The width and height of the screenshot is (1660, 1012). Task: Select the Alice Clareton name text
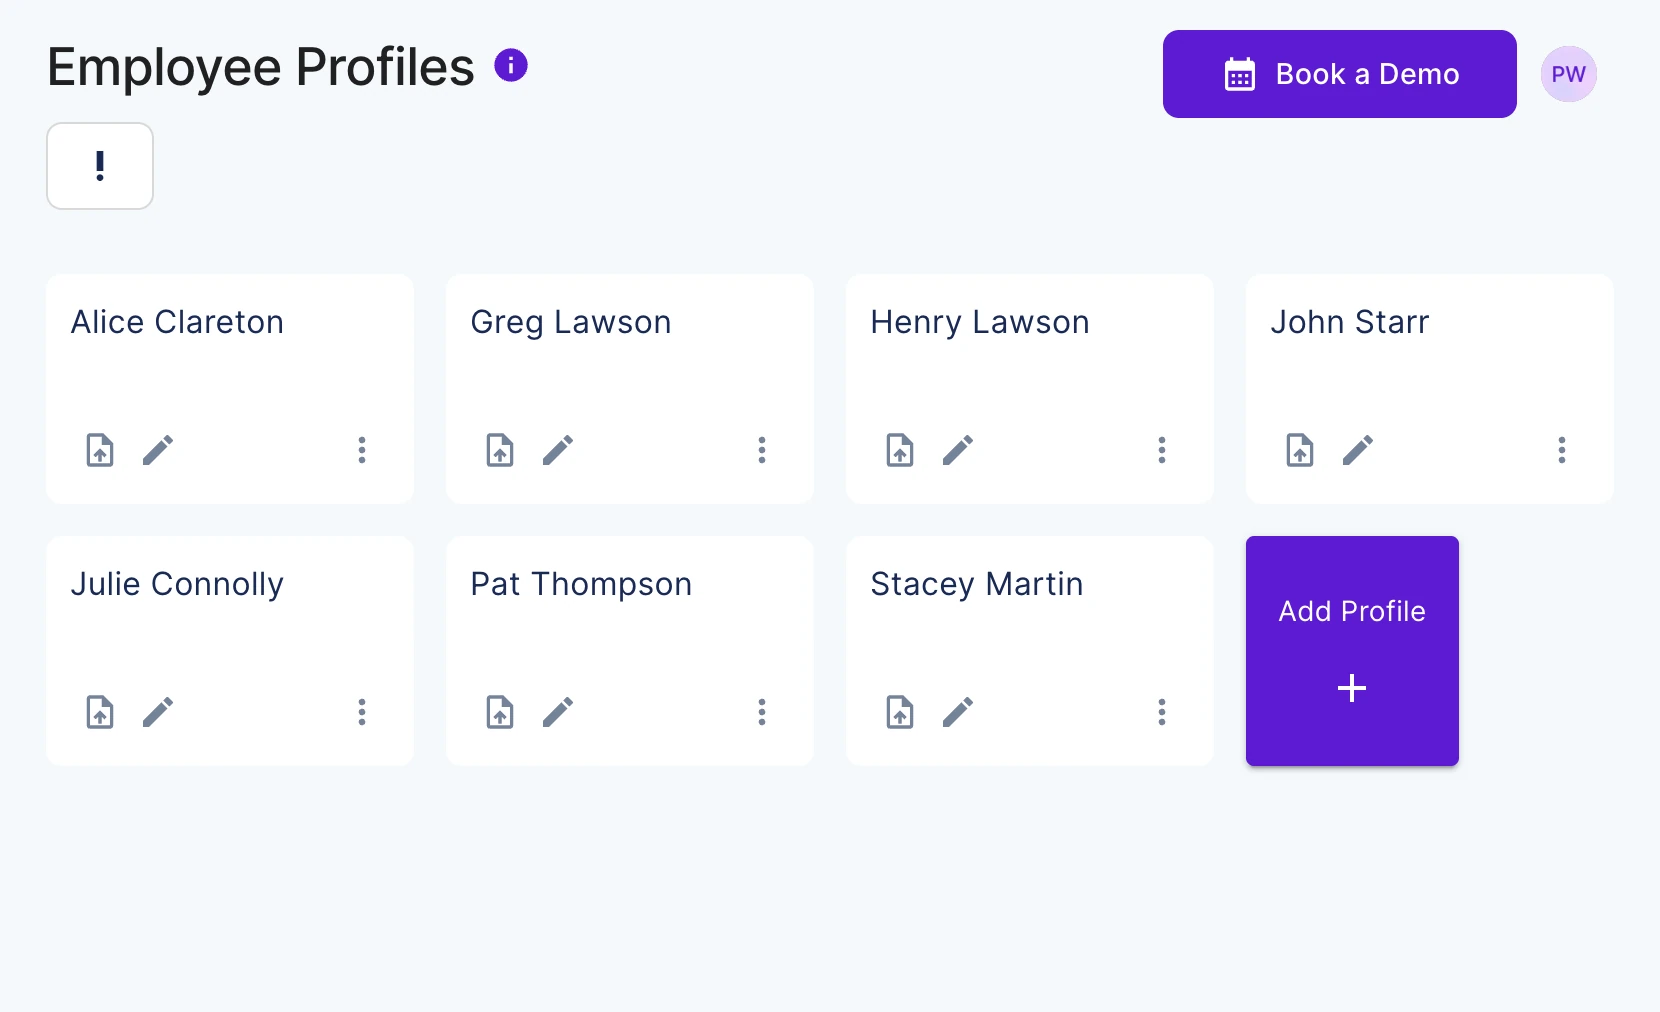[x=177, y=322]
